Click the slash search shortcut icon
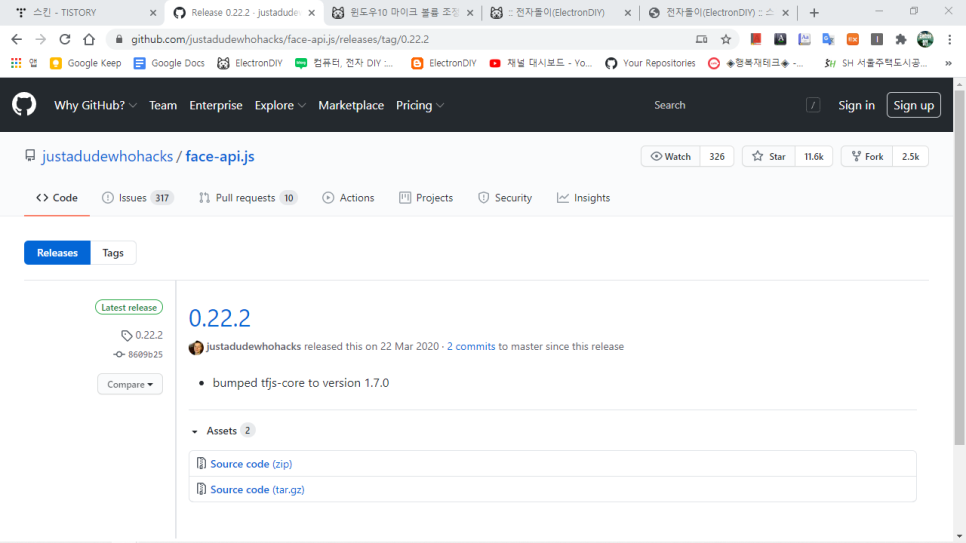966x543 pixels. (x=813, y=105)
